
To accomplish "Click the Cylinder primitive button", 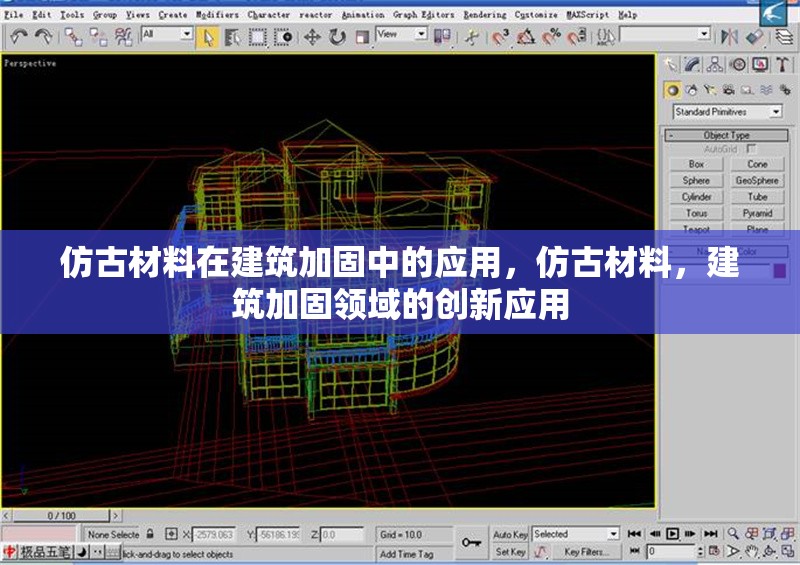I will 696,197.
